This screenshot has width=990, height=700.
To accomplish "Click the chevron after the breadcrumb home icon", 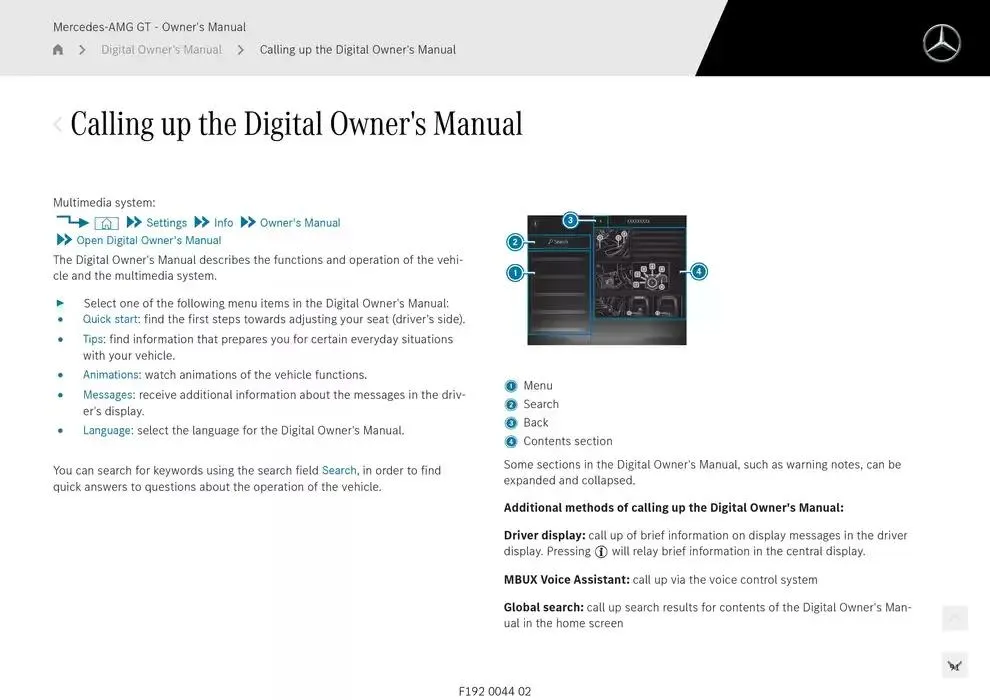I will (x=82, y=50).
